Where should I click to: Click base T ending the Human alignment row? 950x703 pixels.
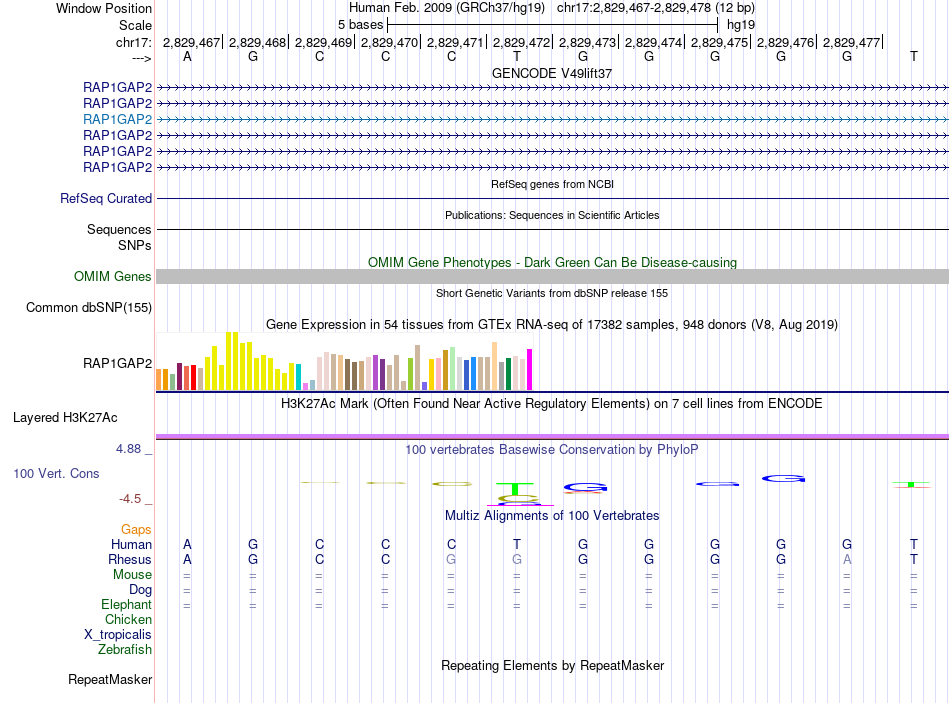[x=914, y=544]
